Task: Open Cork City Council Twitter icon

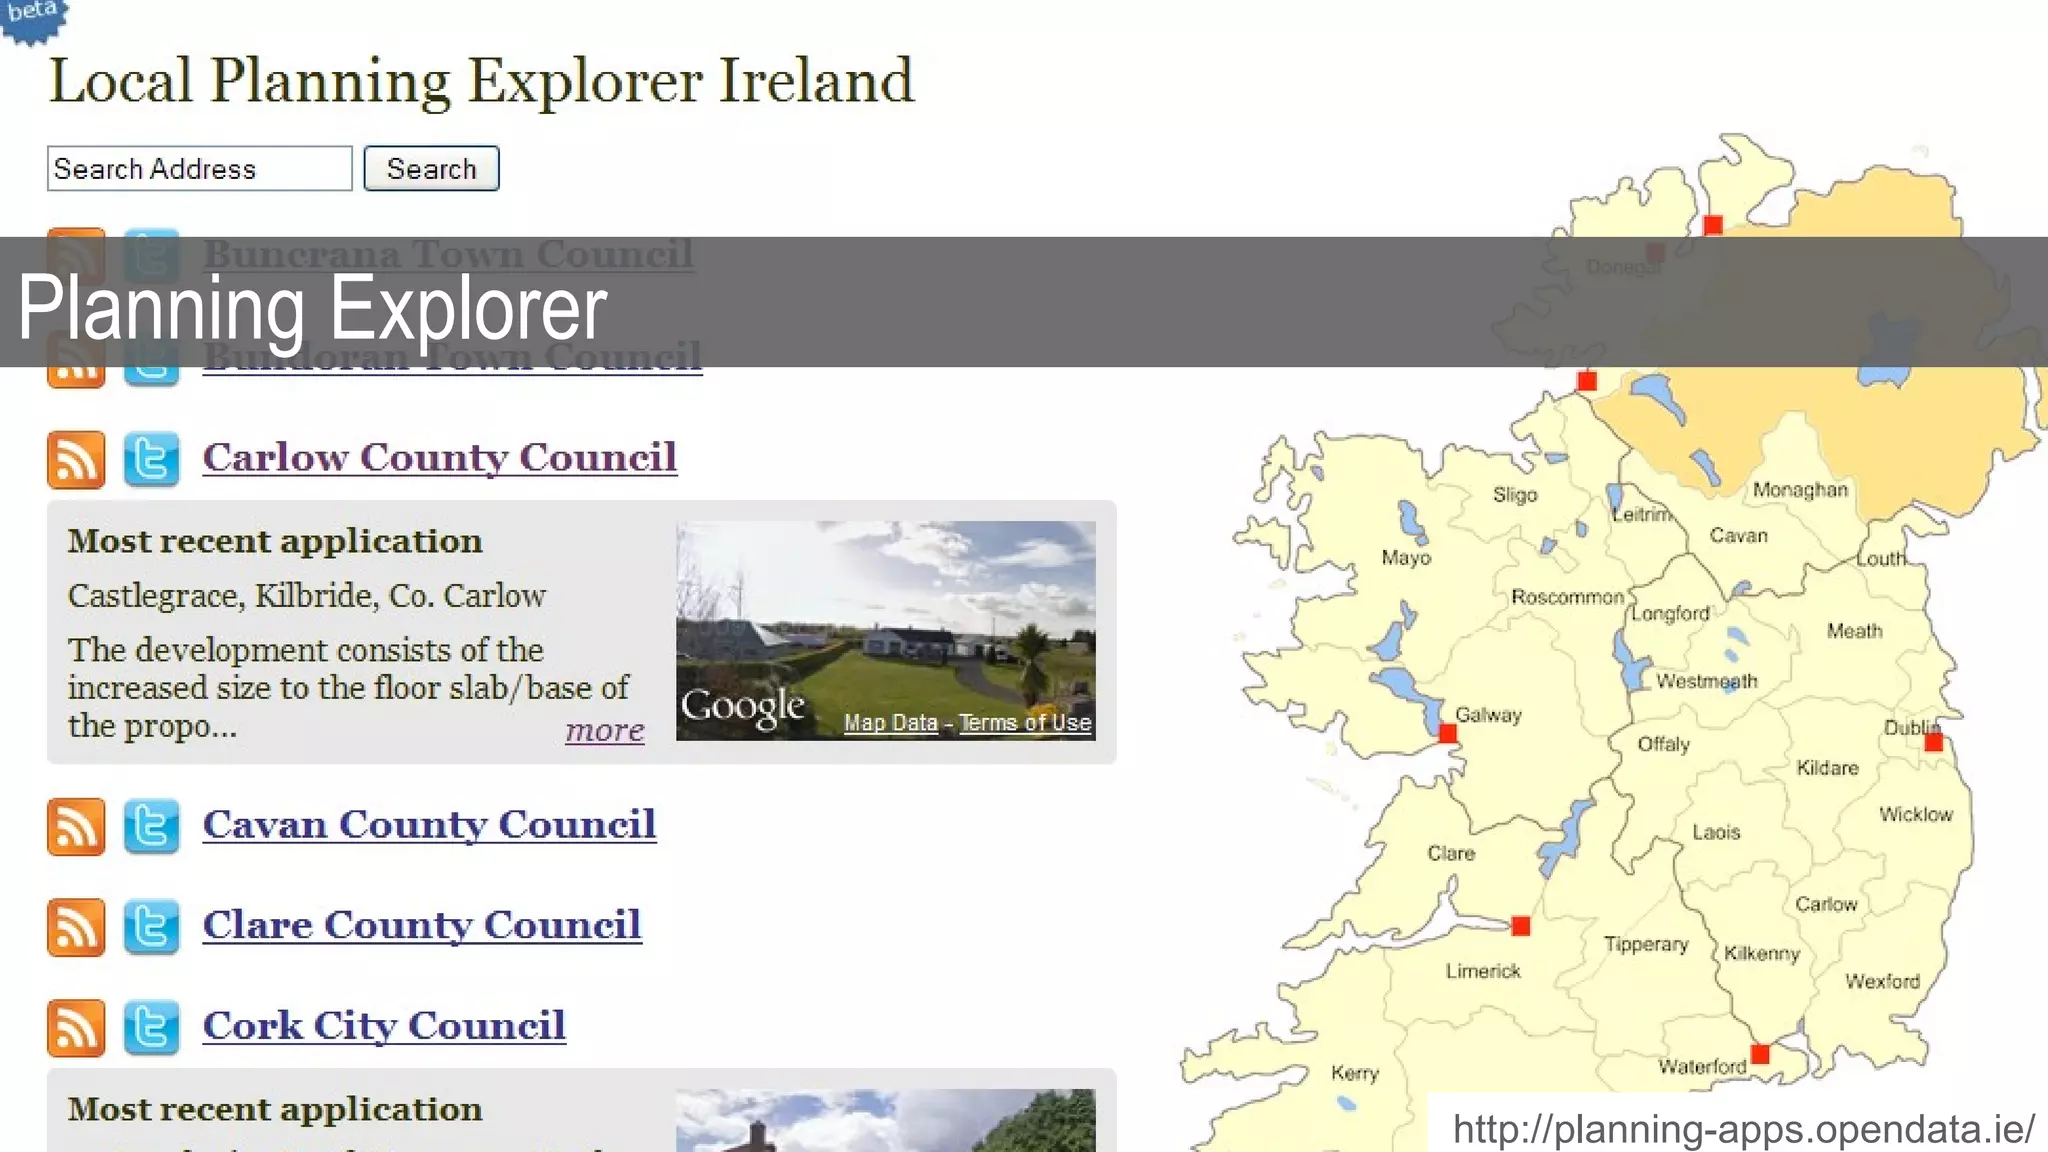Action: pyautogui.click(x=151, y=1028)
